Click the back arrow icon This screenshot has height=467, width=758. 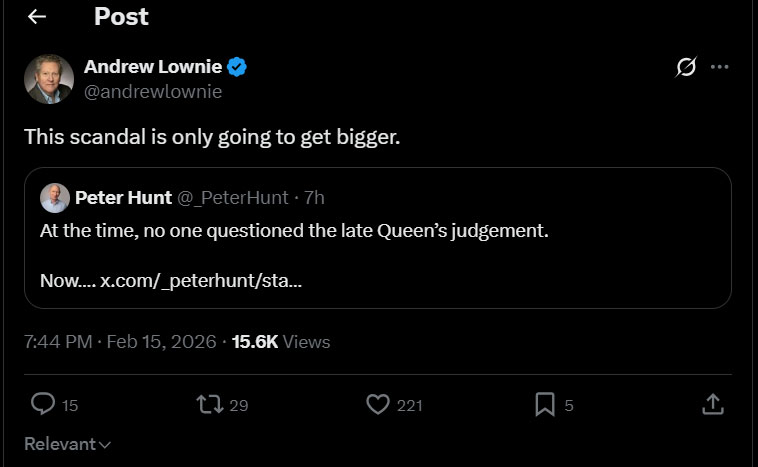(37, 17)
